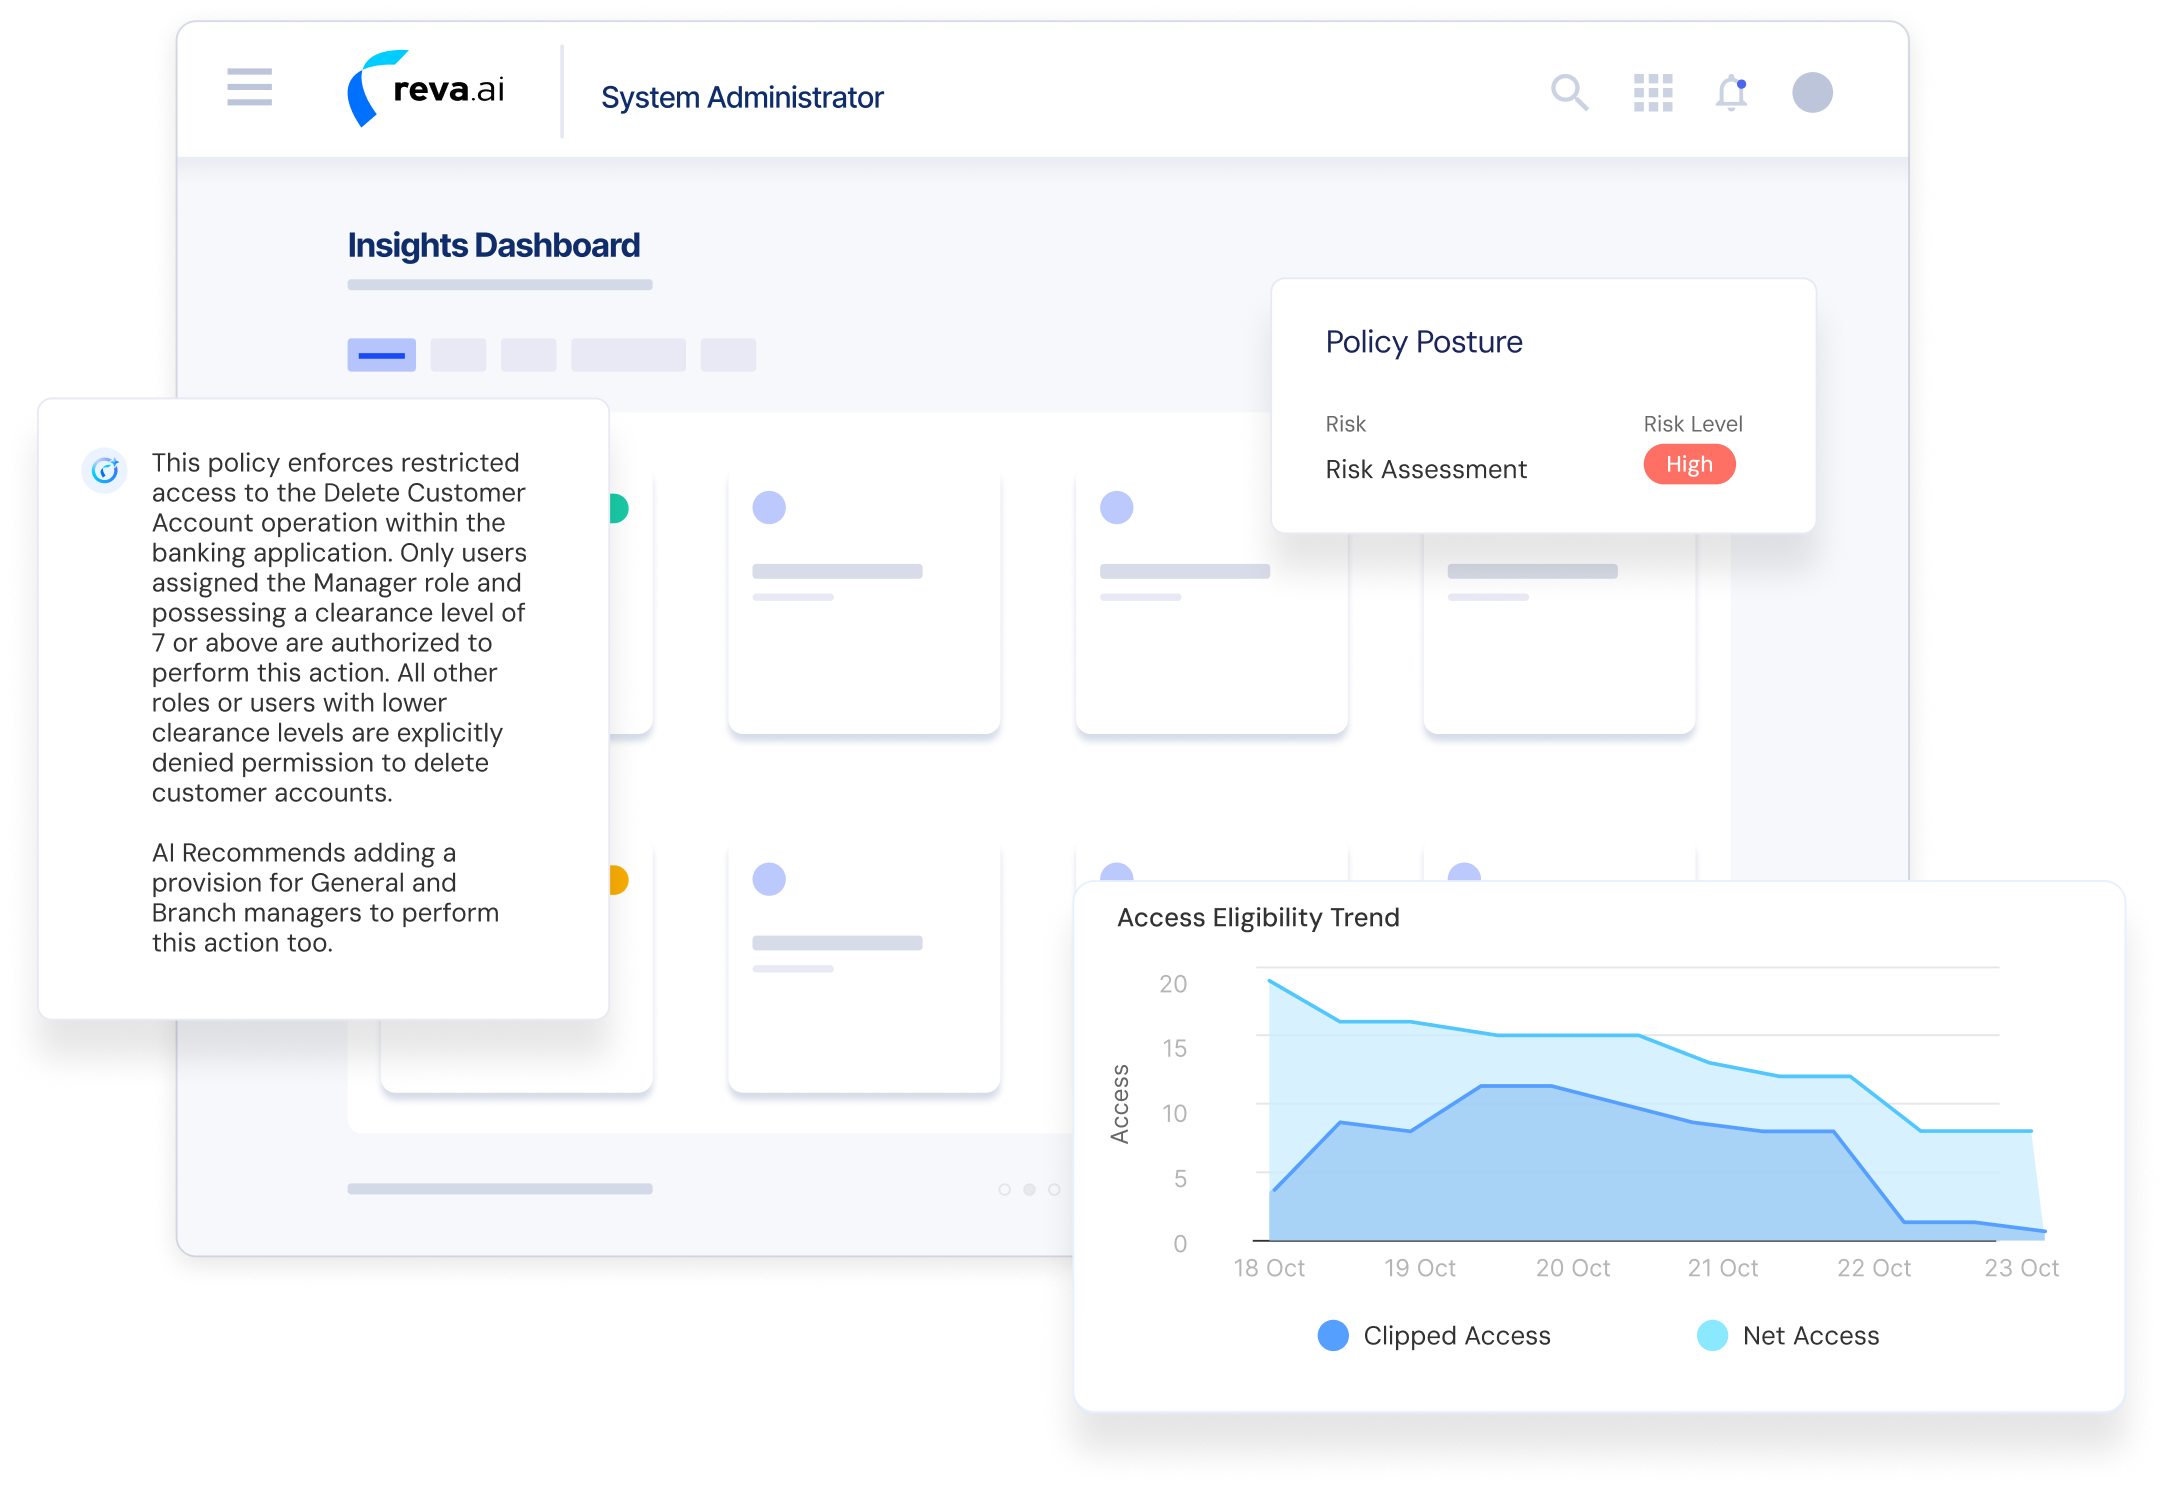Click the green status dot on card
This screenshot has width=2164, height=1489.
pyautogui.click(x=620, y=509)
